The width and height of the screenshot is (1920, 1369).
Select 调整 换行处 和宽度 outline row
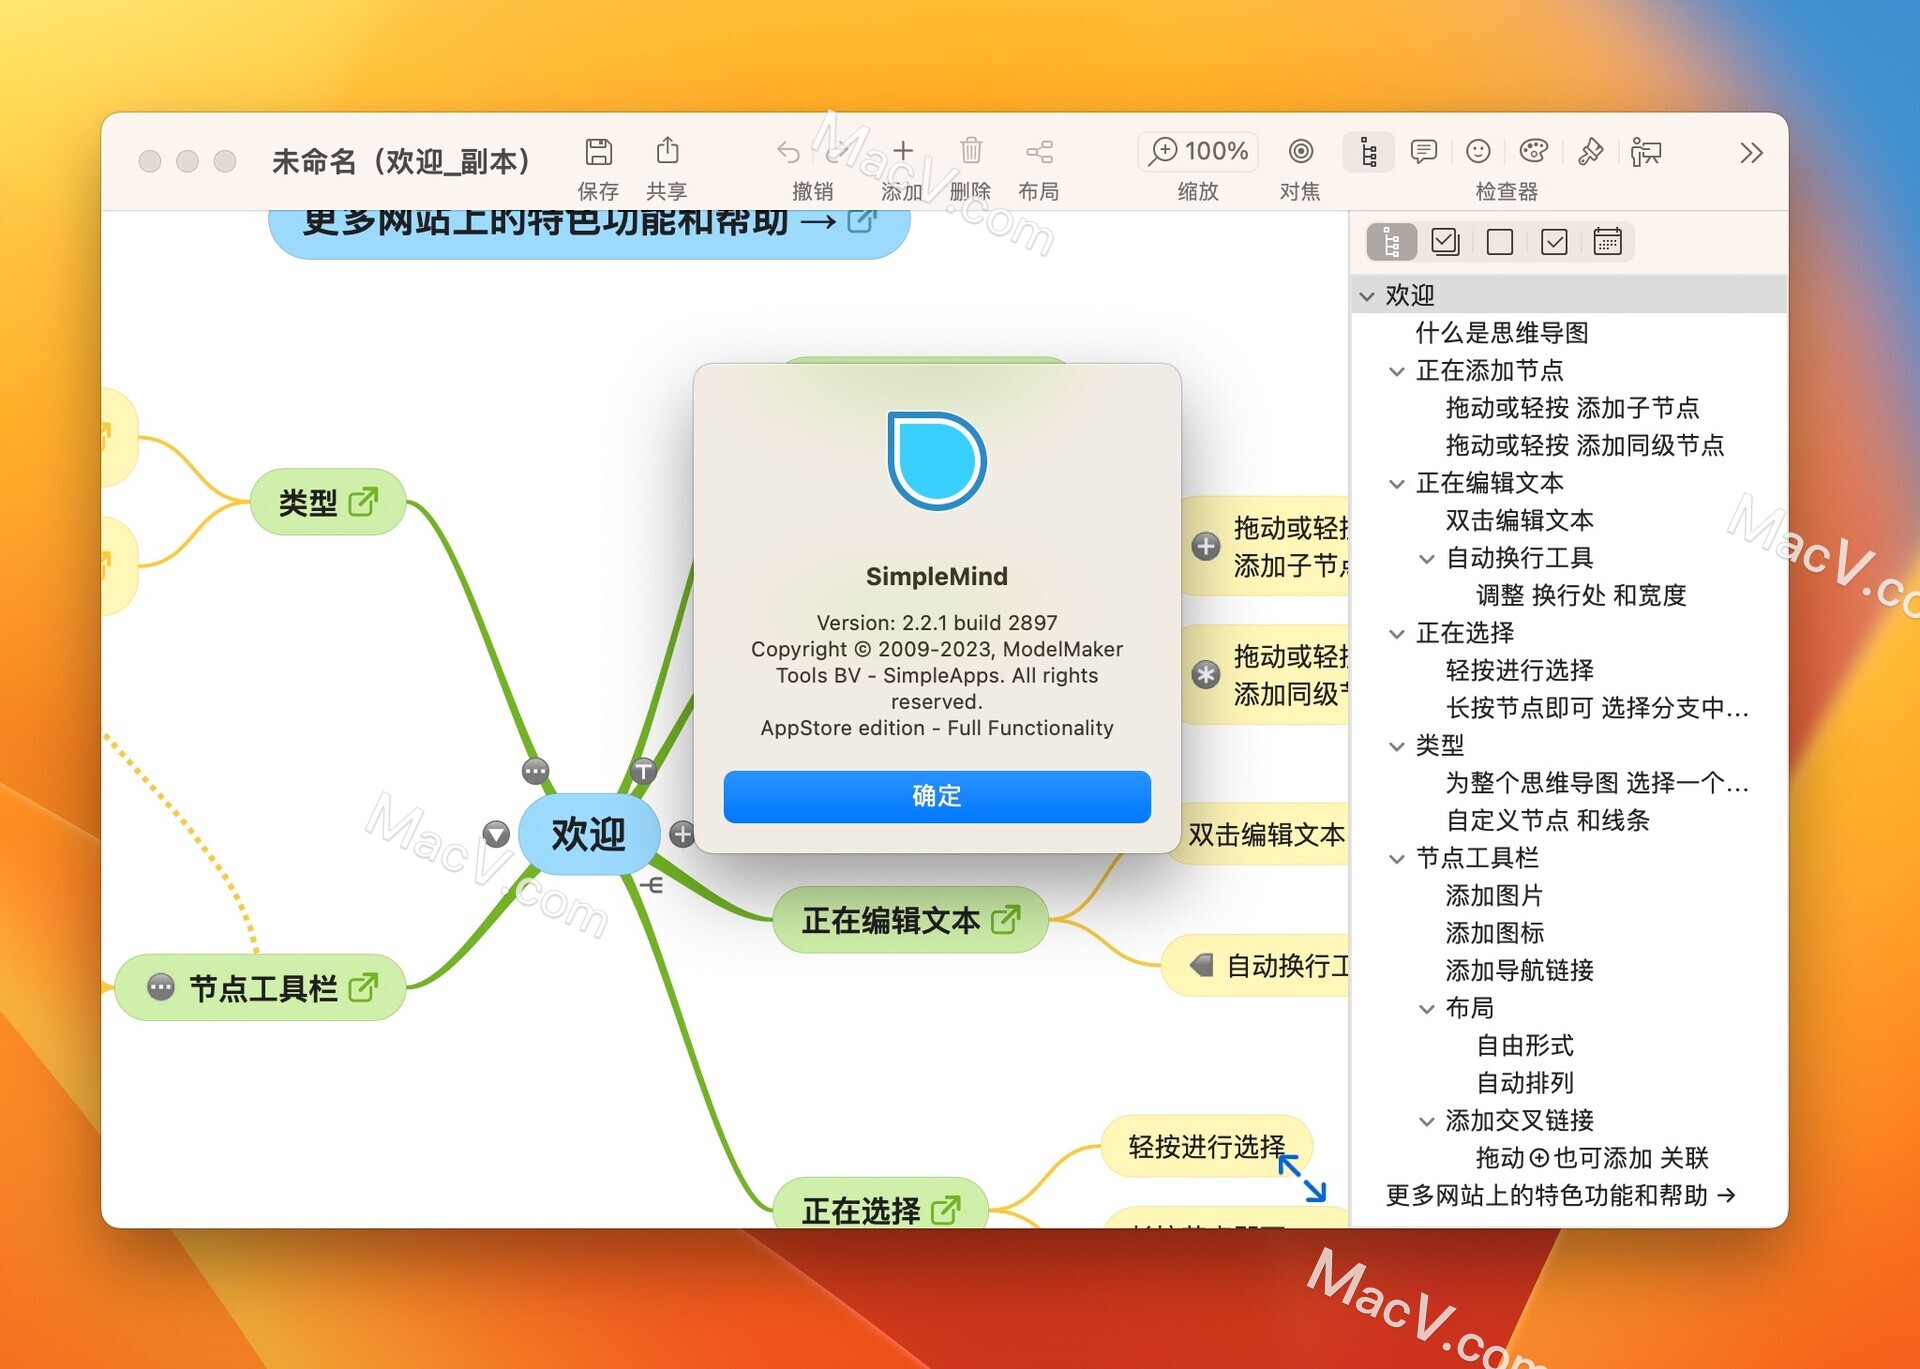point(1580,596)
